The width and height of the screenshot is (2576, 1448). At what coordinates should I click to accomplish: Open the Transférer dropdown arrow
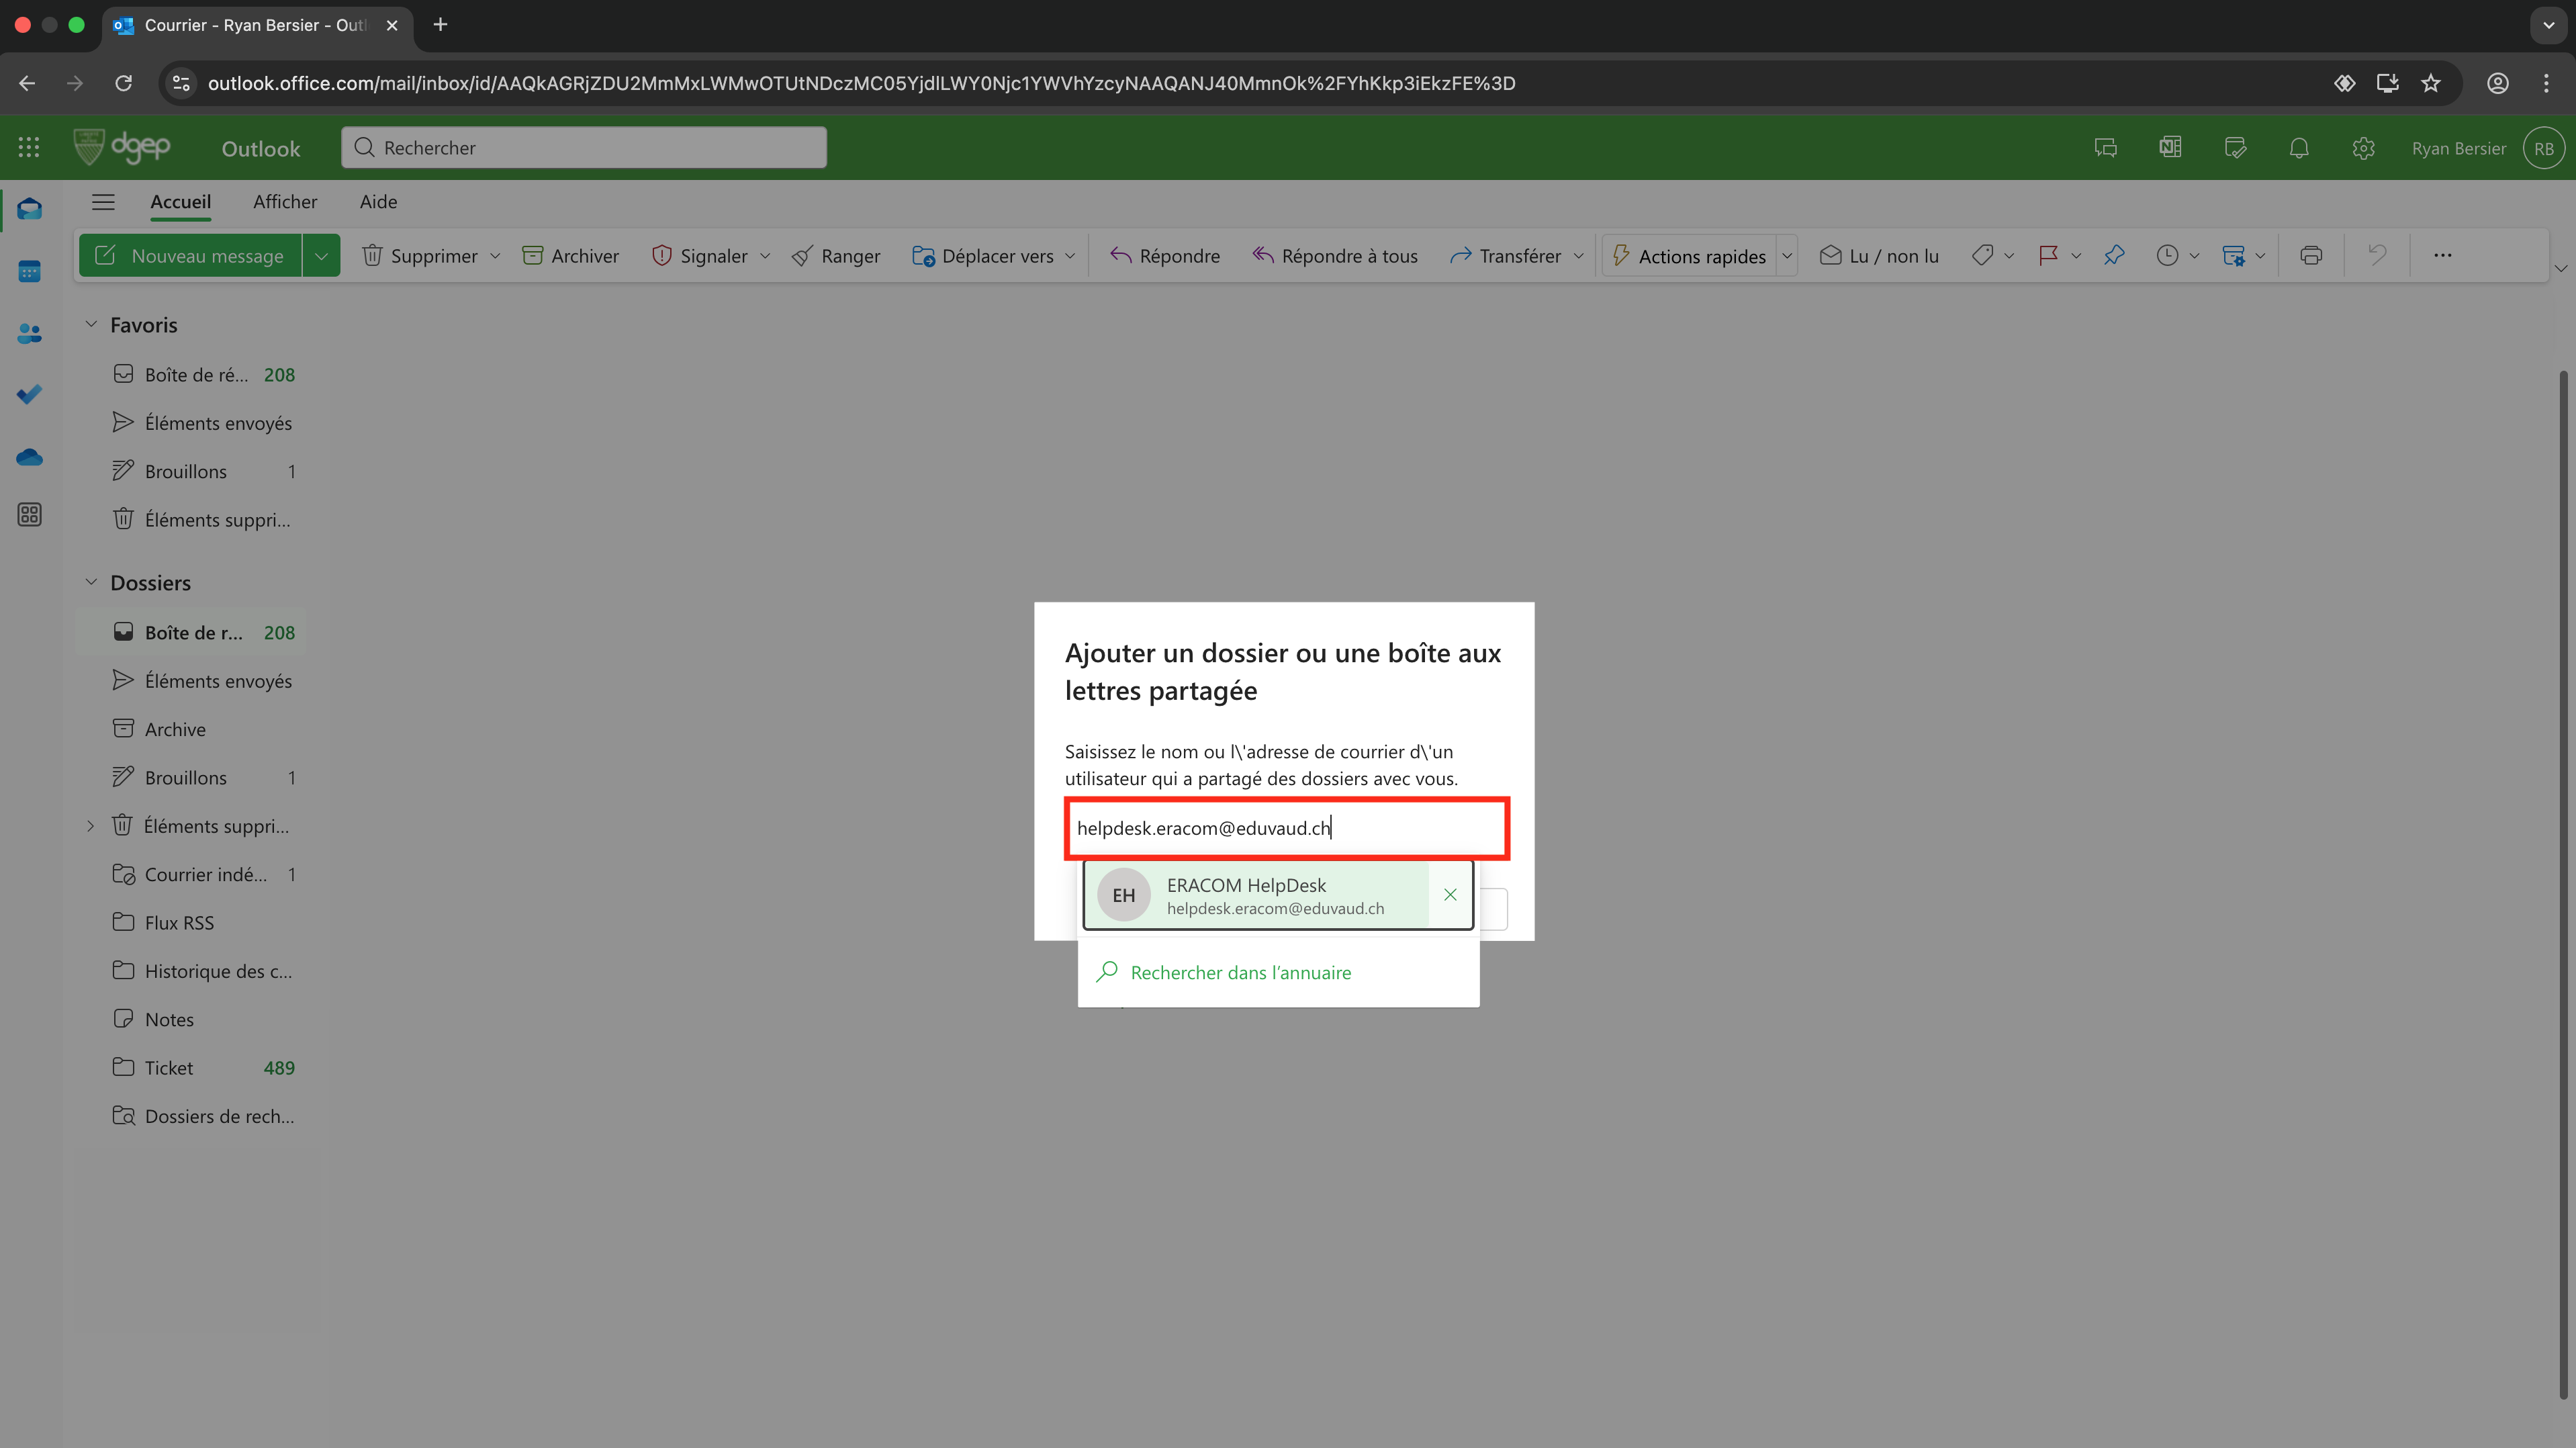(x=1578, y=256)
